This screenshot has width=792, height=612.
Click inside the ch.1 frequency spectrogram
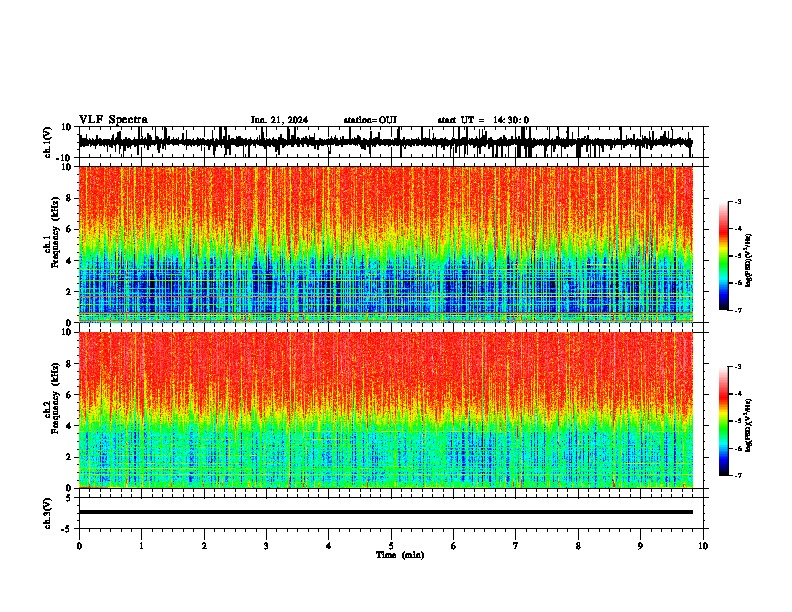point(386,244)
